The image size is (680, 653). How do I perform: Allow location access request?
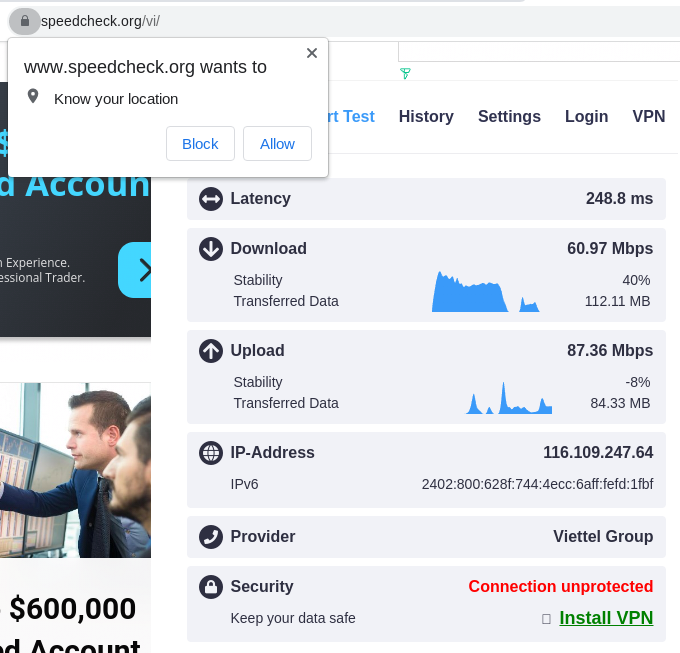pos(277,144)
